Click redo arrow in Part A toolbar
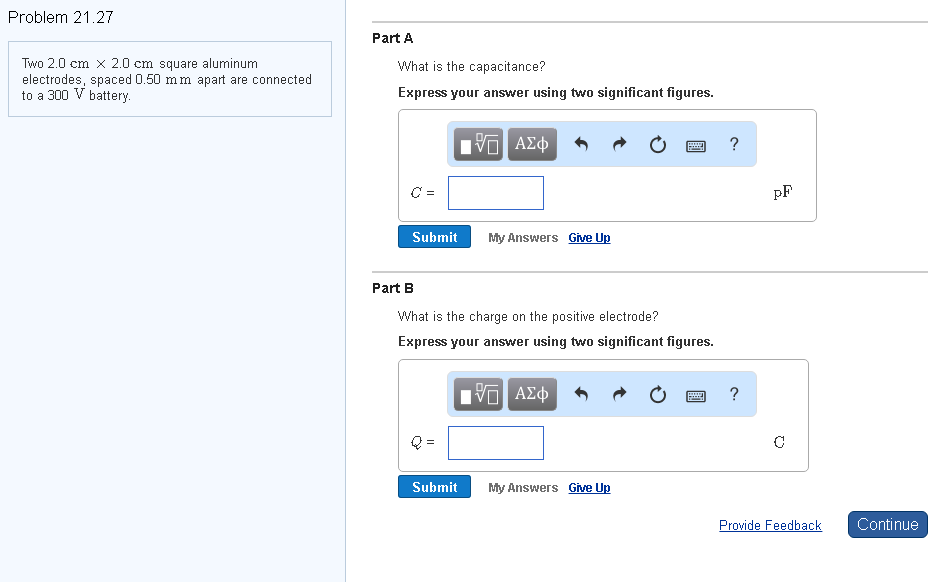Image resolution: width=946 pixels, height=582 pixels. (x=619, y=145)
